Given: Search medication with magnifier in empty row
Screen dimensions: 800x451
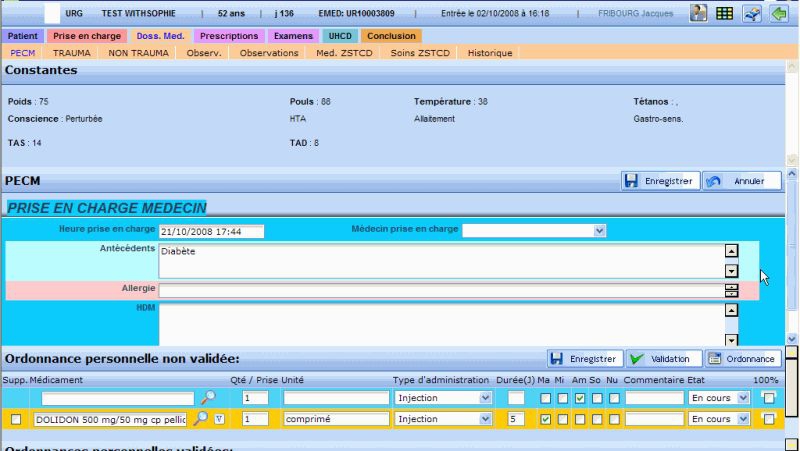Looking at the screenshot, I should [208, 397].
